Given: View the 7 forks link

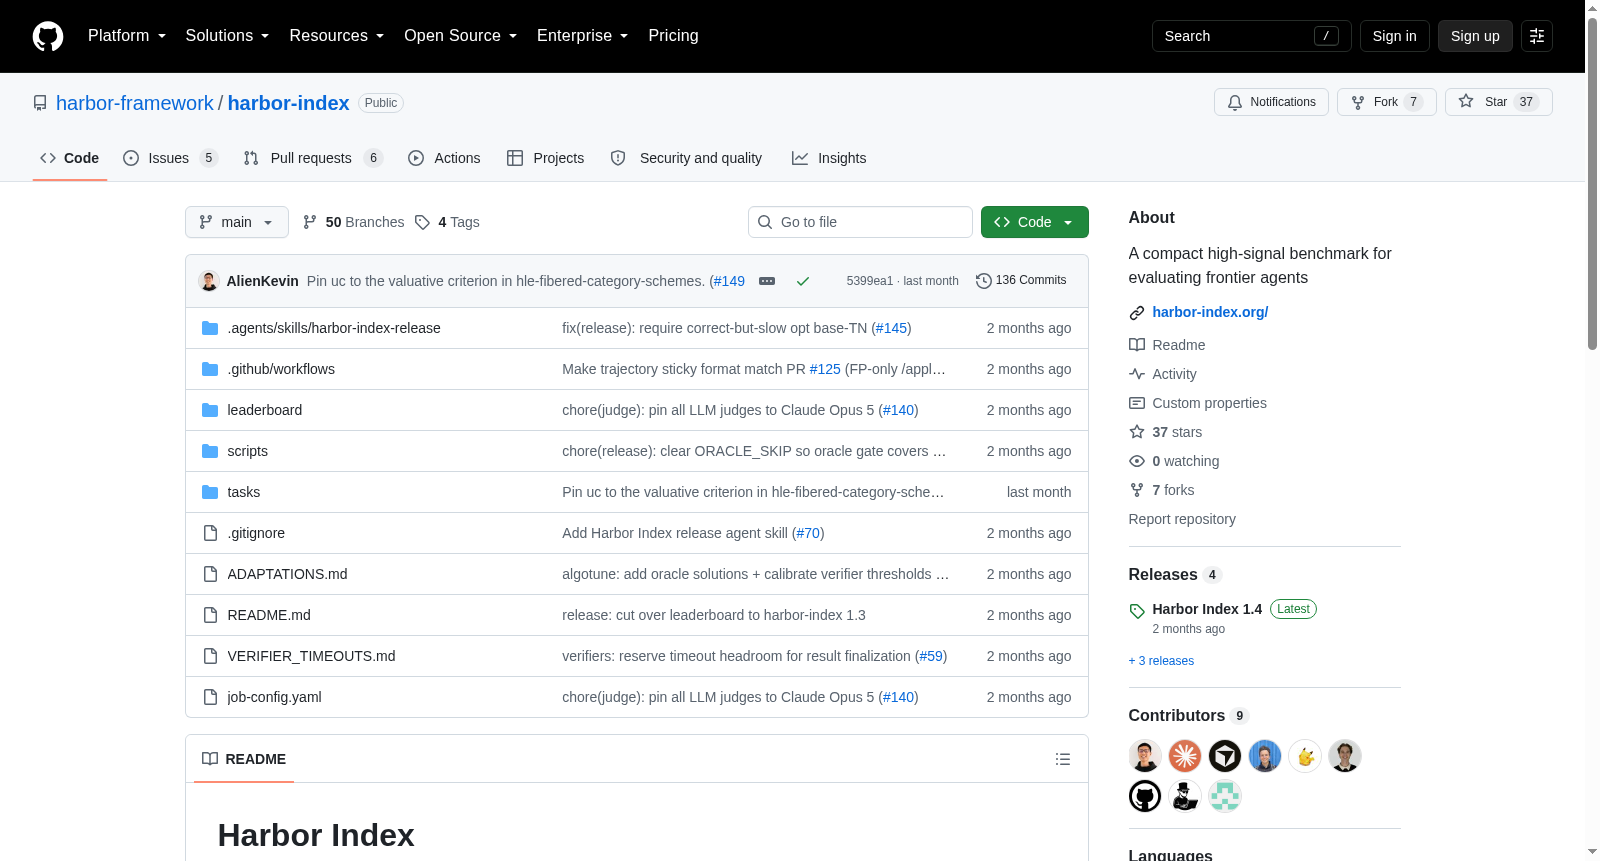Looking at the screenshot, I should pyautogui.click(x=1162, y=490).
